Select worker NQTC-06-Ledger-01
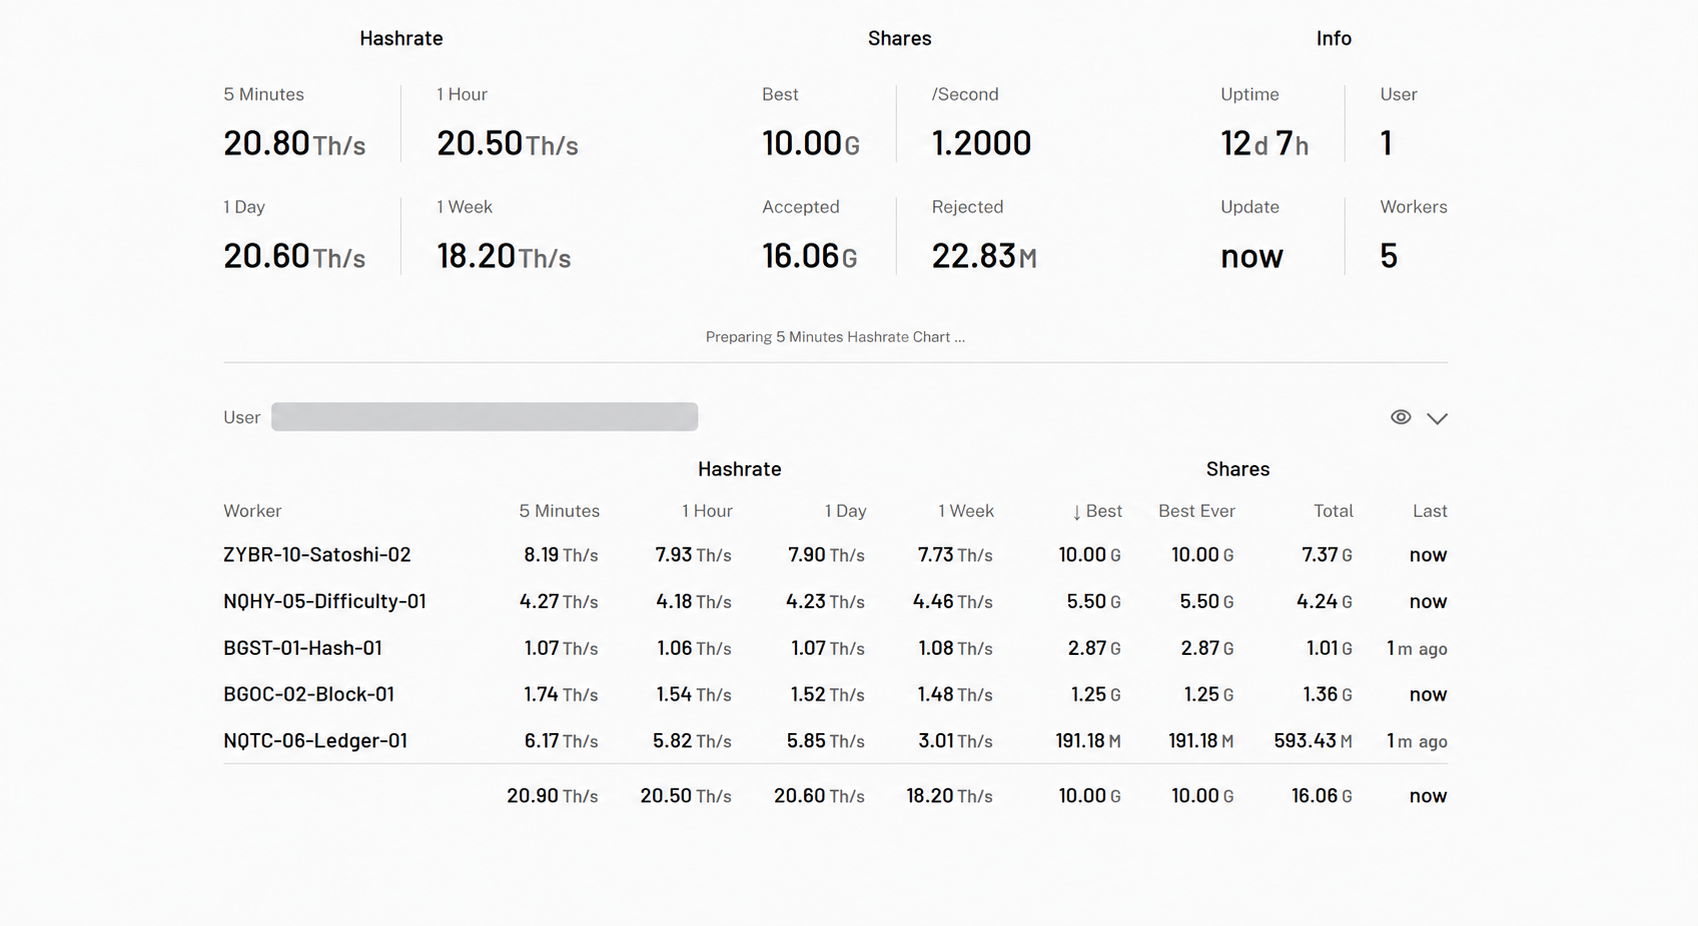Viewport: 1698px width, 926px height. (315, 741)
